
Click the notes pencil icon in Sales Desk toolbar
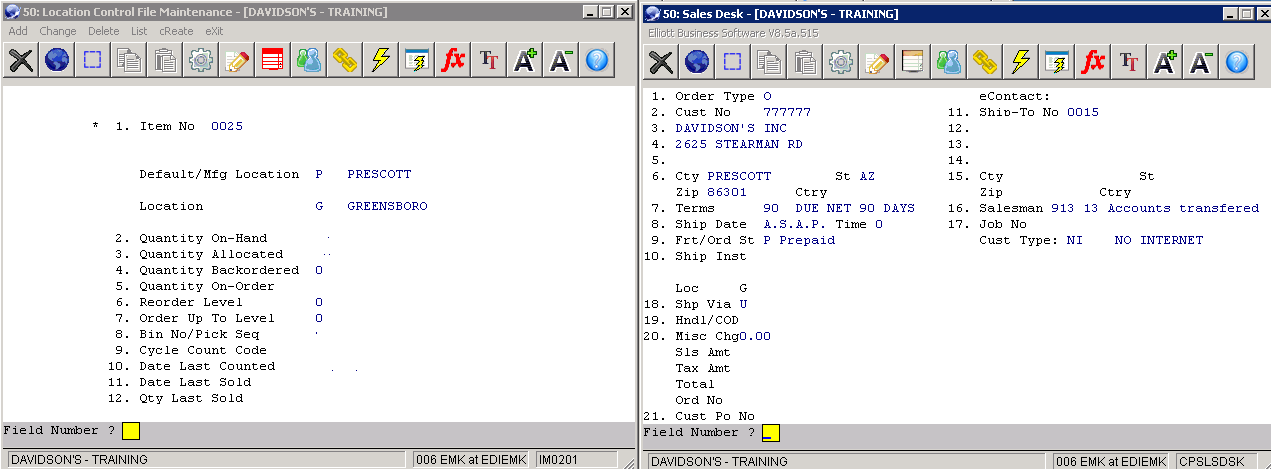click(x=876, y=62)
